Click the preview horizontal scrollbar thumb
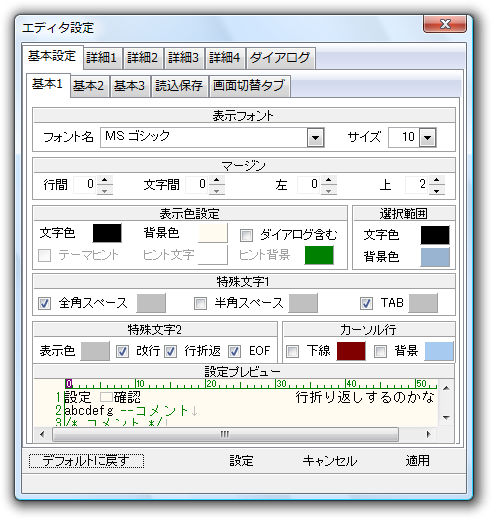 pyautogui.click(x=225, y=434)
